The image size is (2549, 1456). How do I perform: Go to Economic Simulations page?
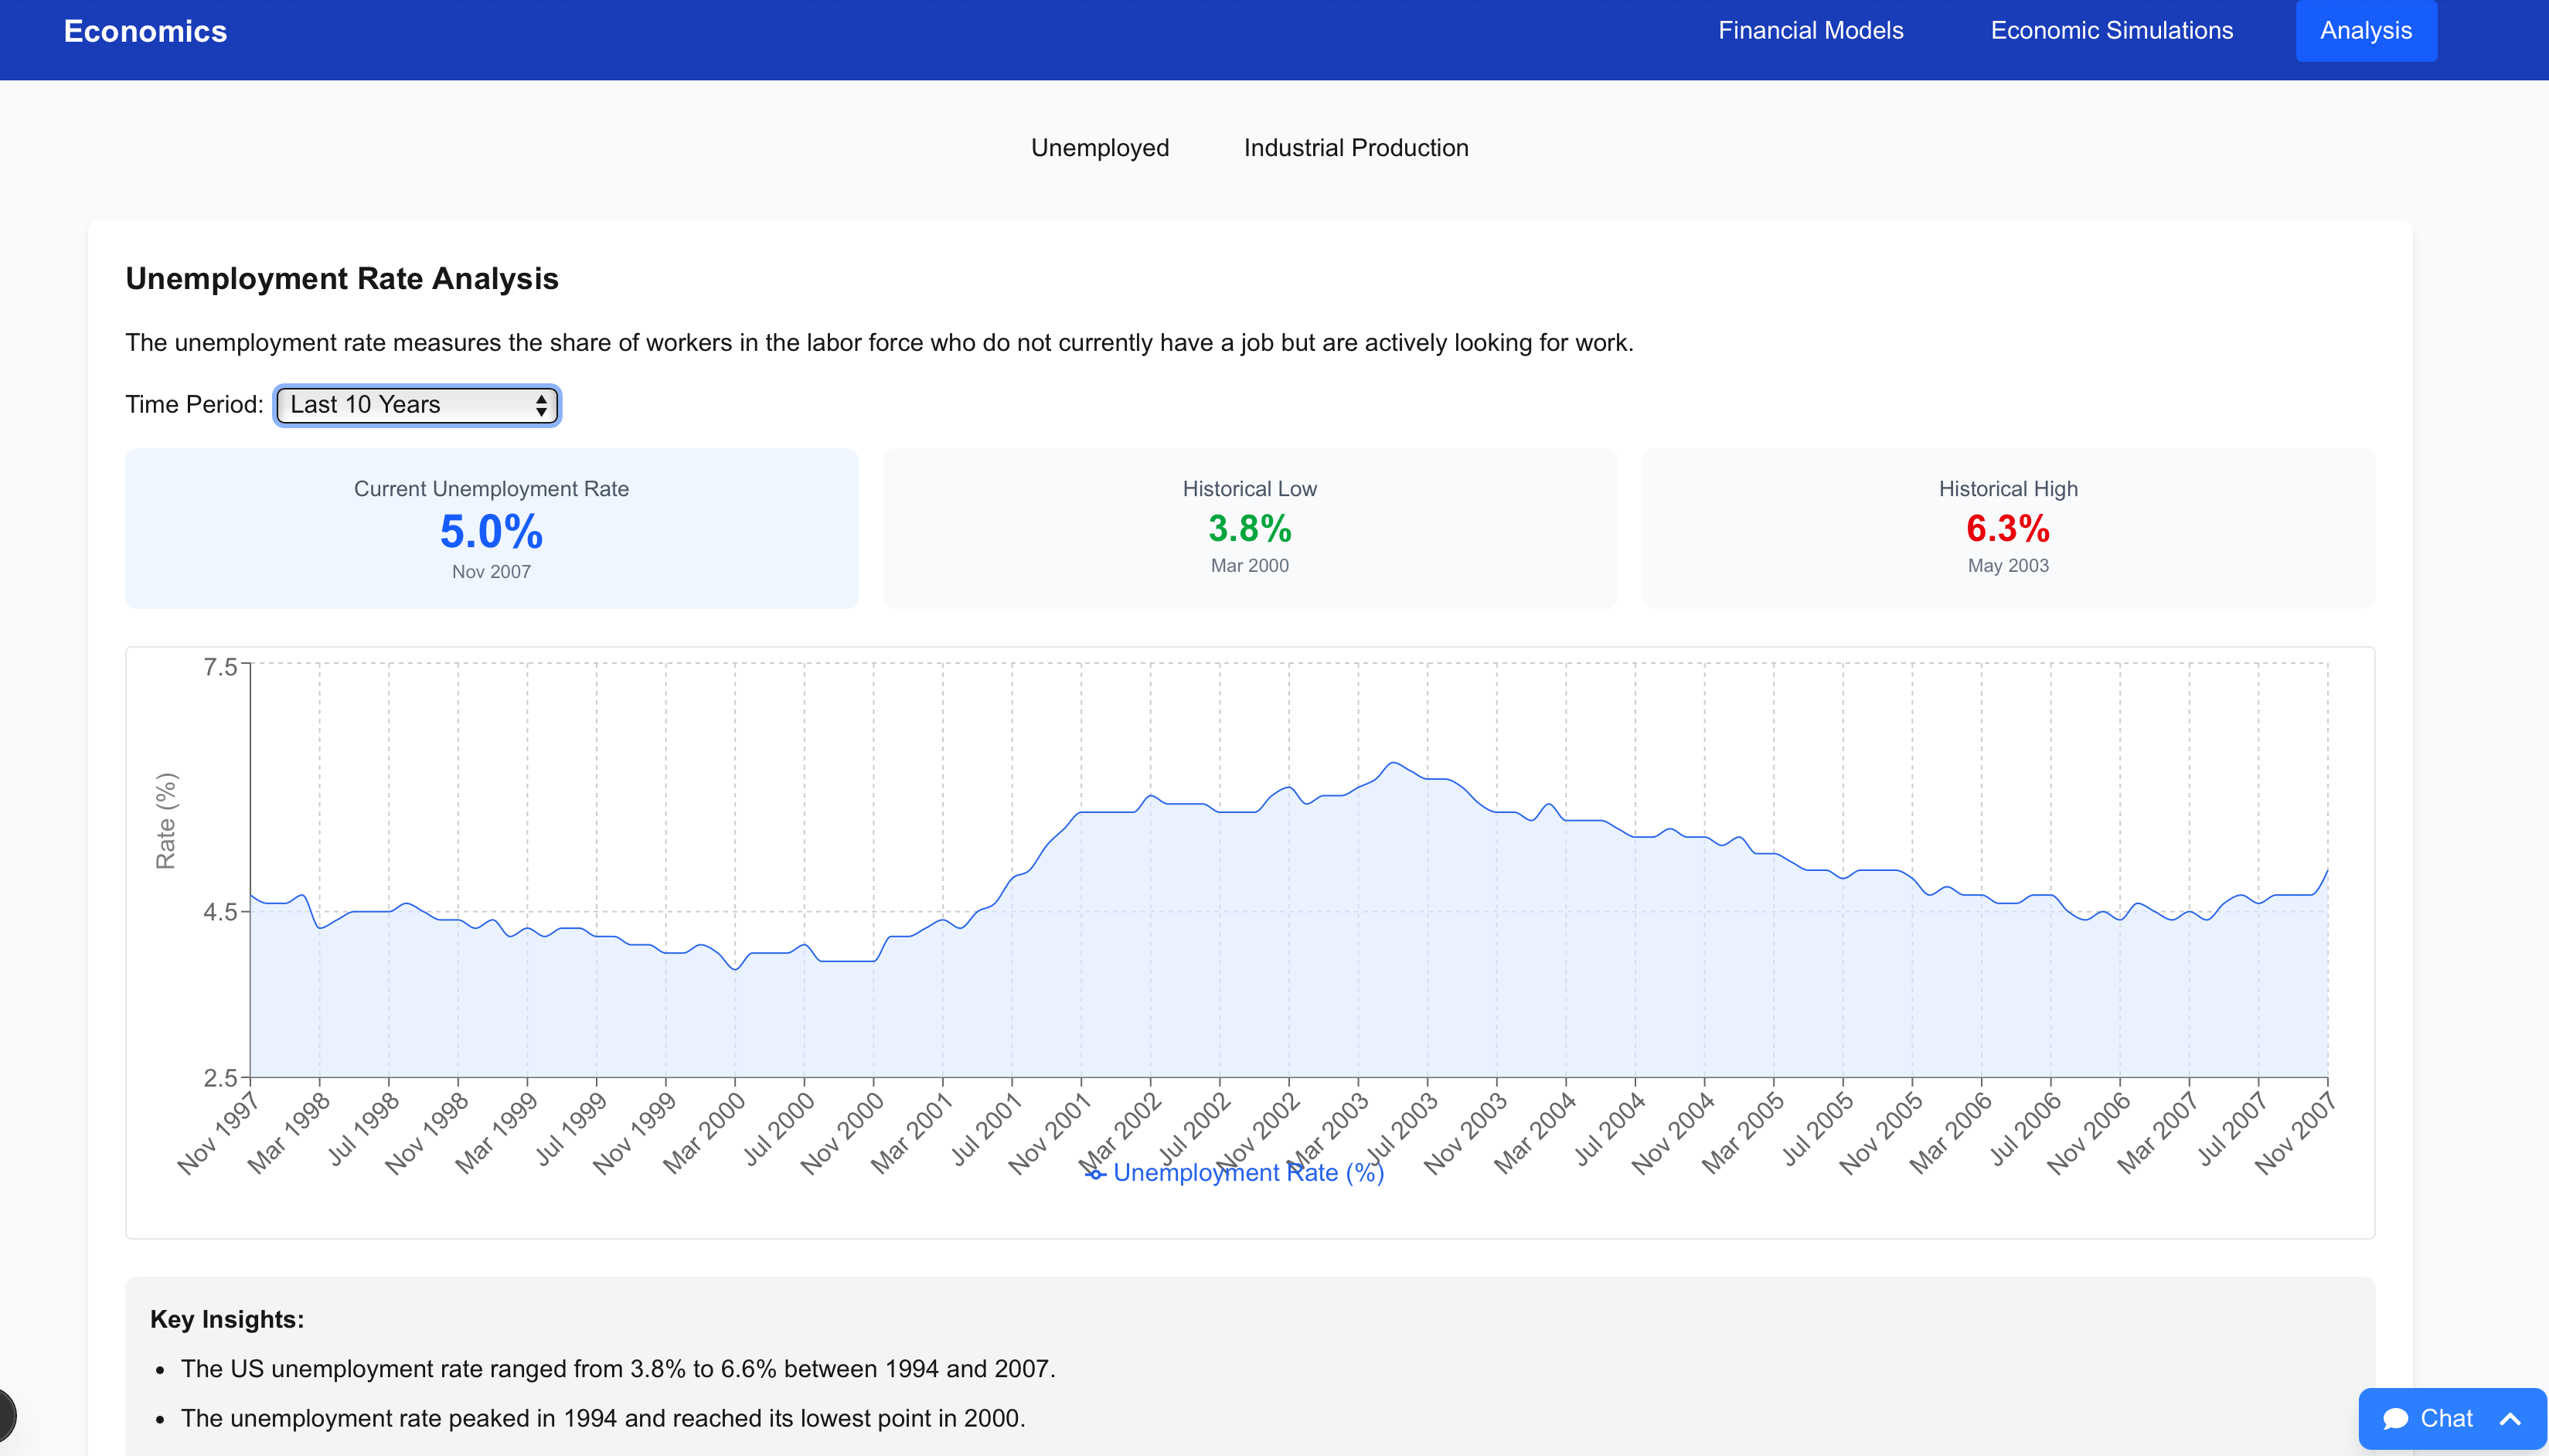coord(2111,31)
